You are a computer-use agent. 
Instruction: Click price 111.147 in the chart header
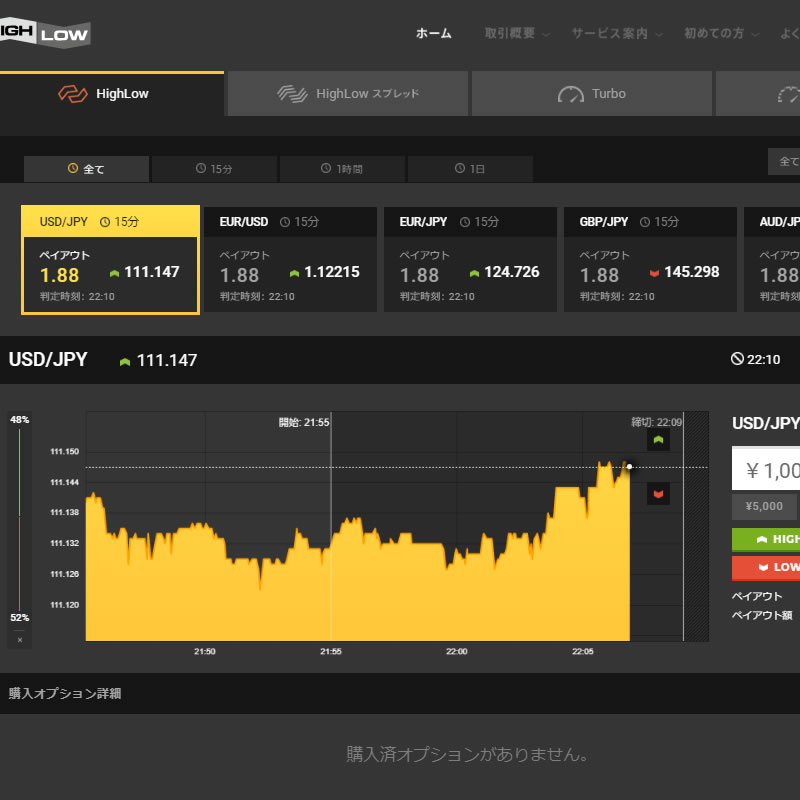167,361
